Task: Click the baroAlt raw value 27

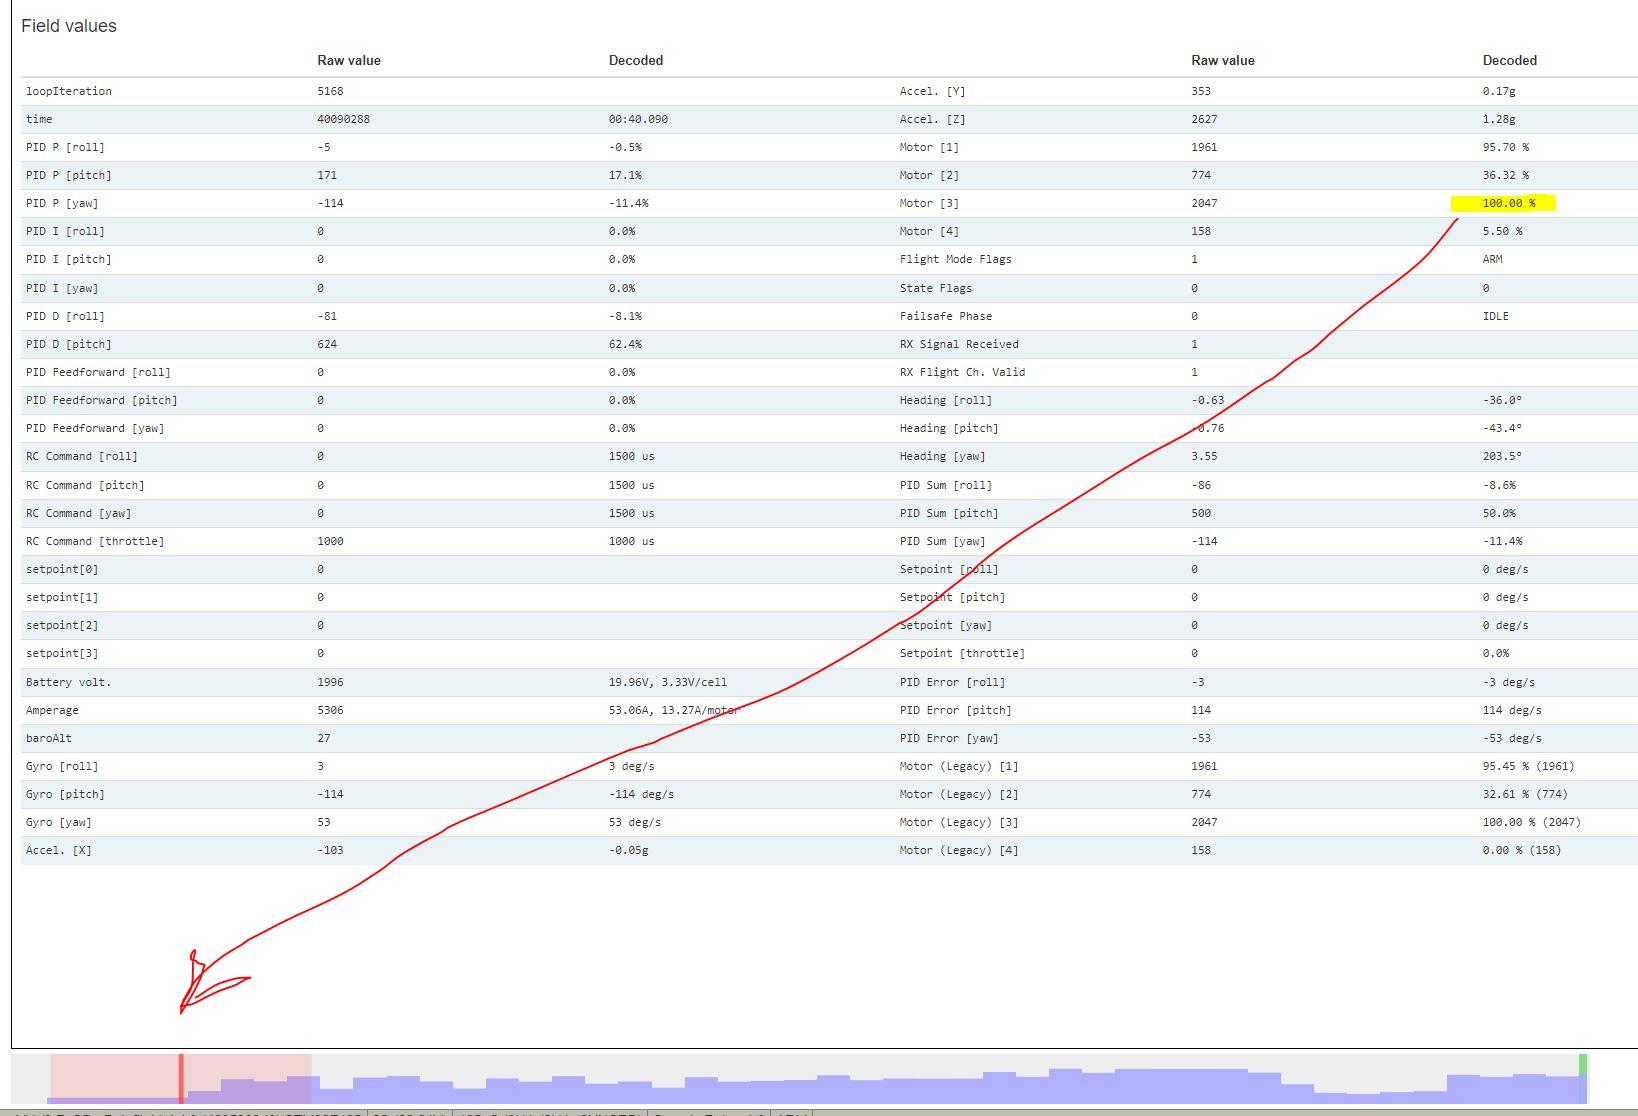Action: click(324, 738)
